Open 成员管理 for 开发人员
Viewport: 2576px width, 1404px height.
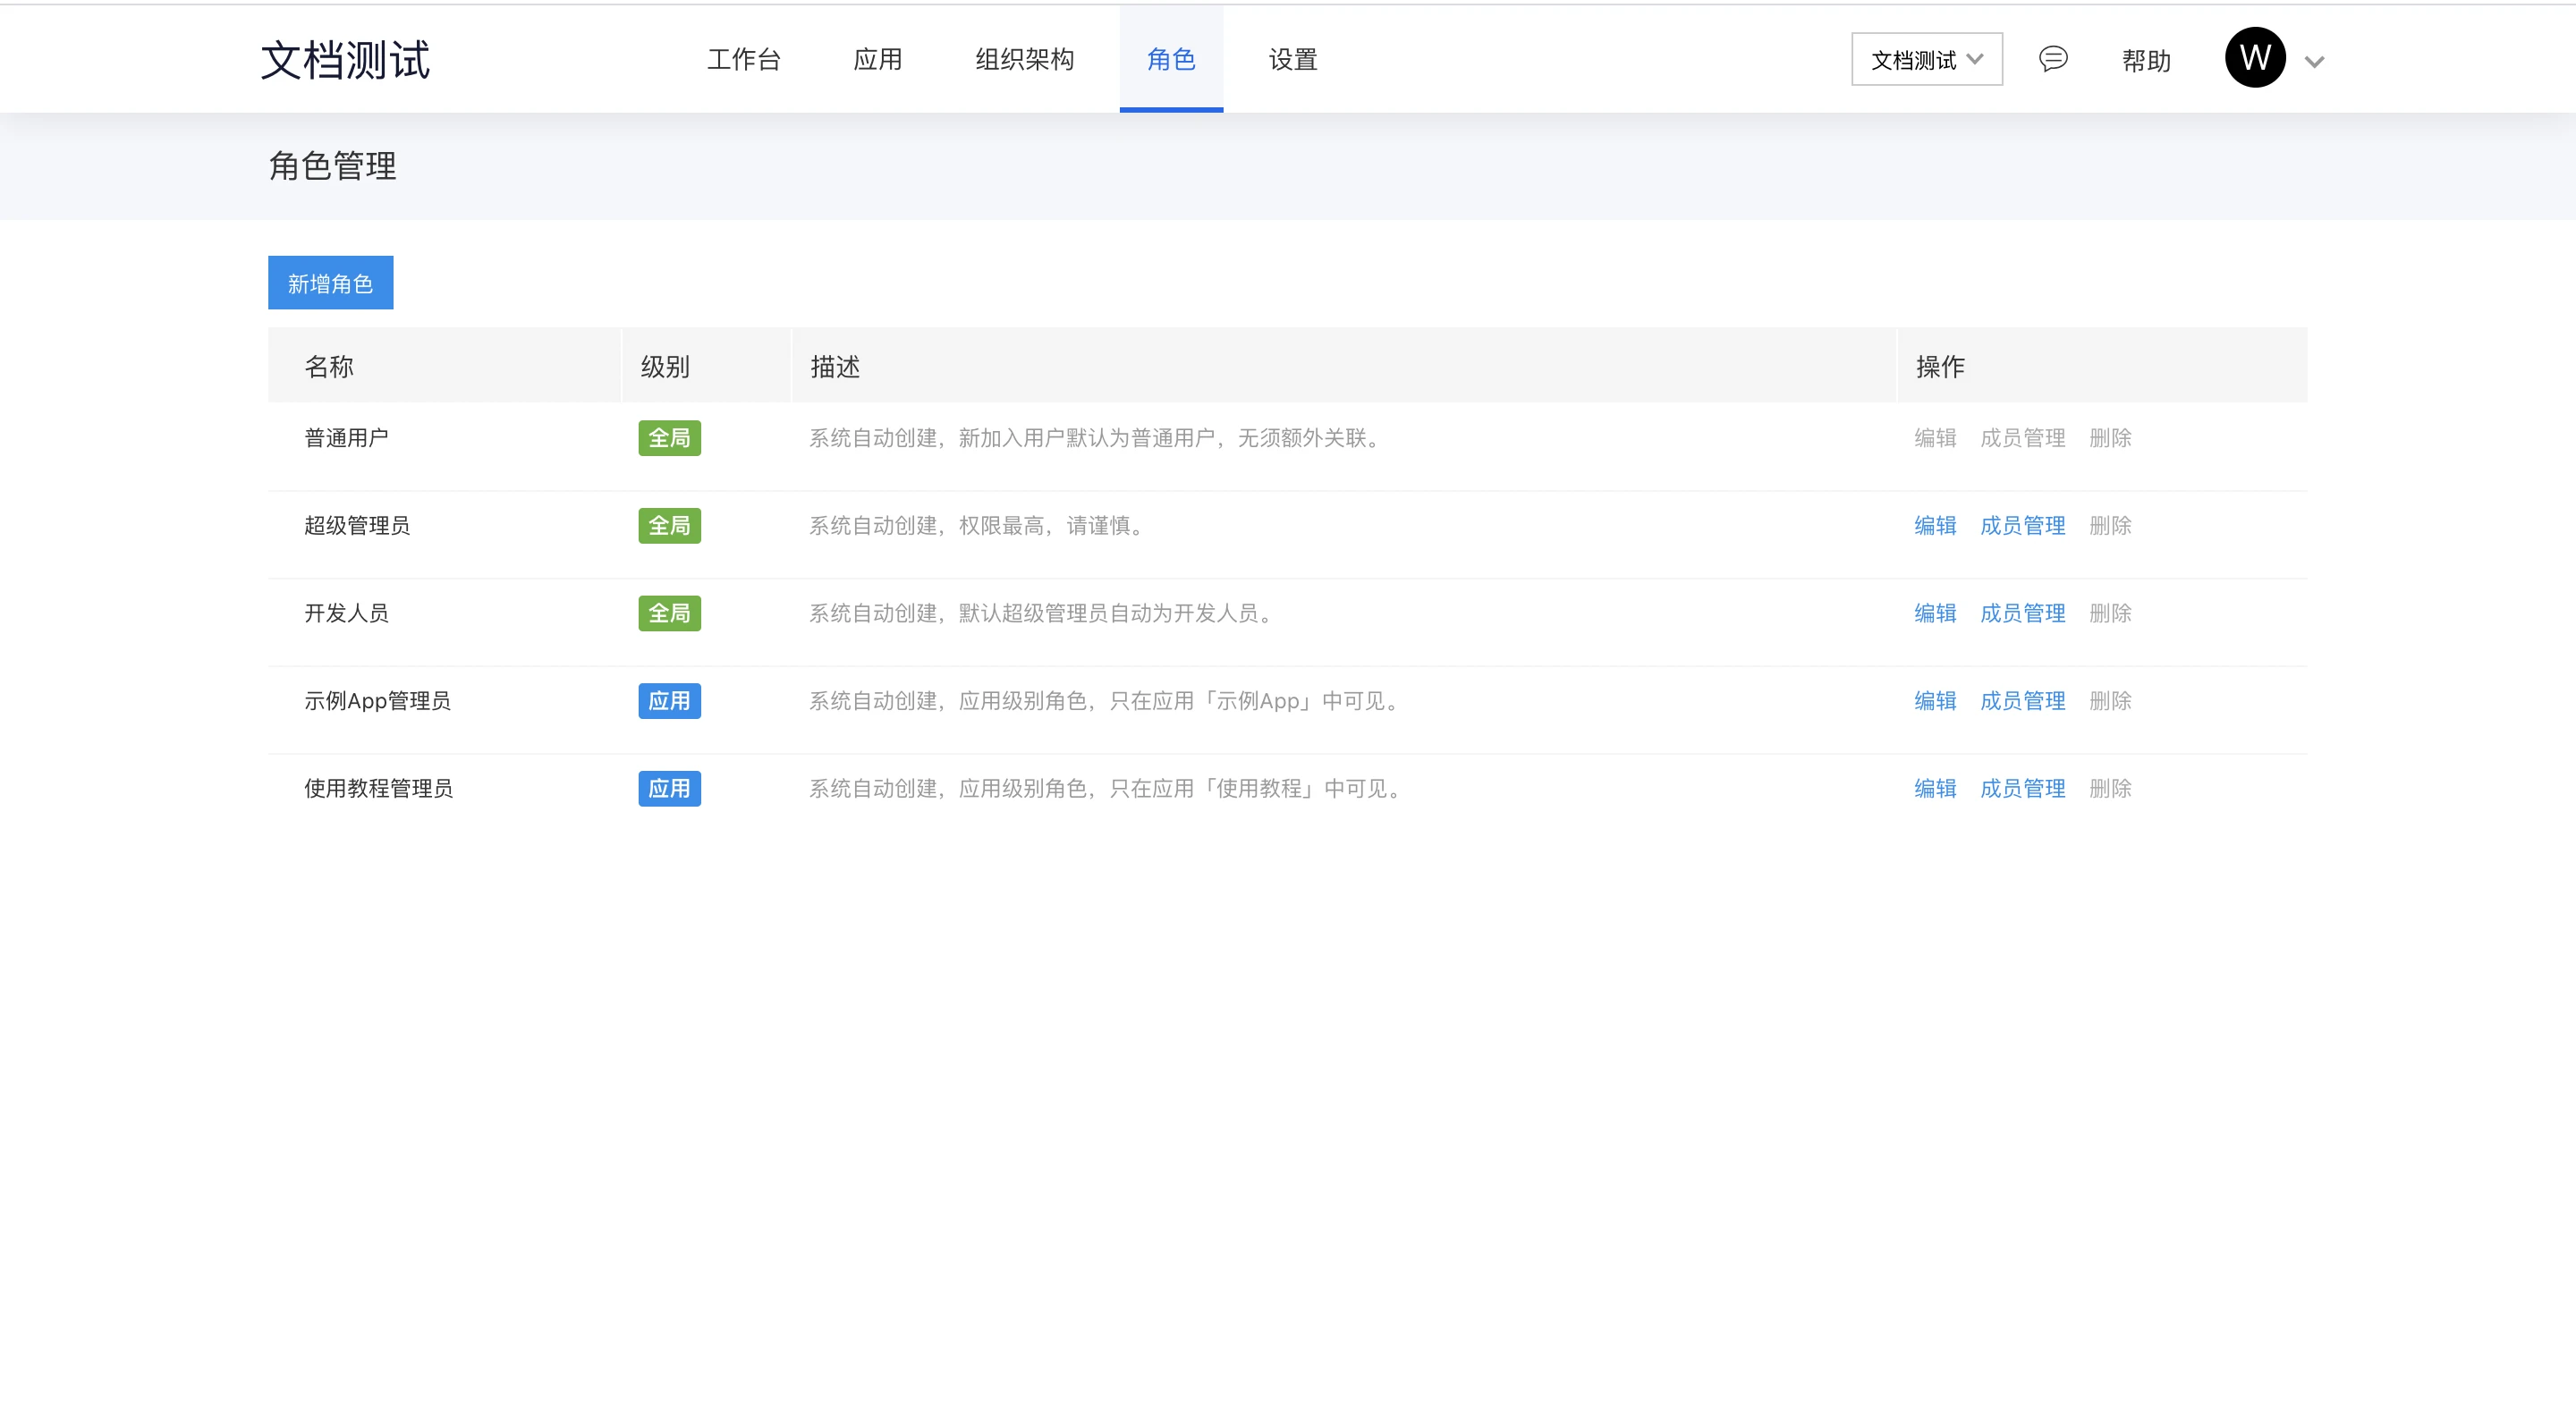(2022, 613)
